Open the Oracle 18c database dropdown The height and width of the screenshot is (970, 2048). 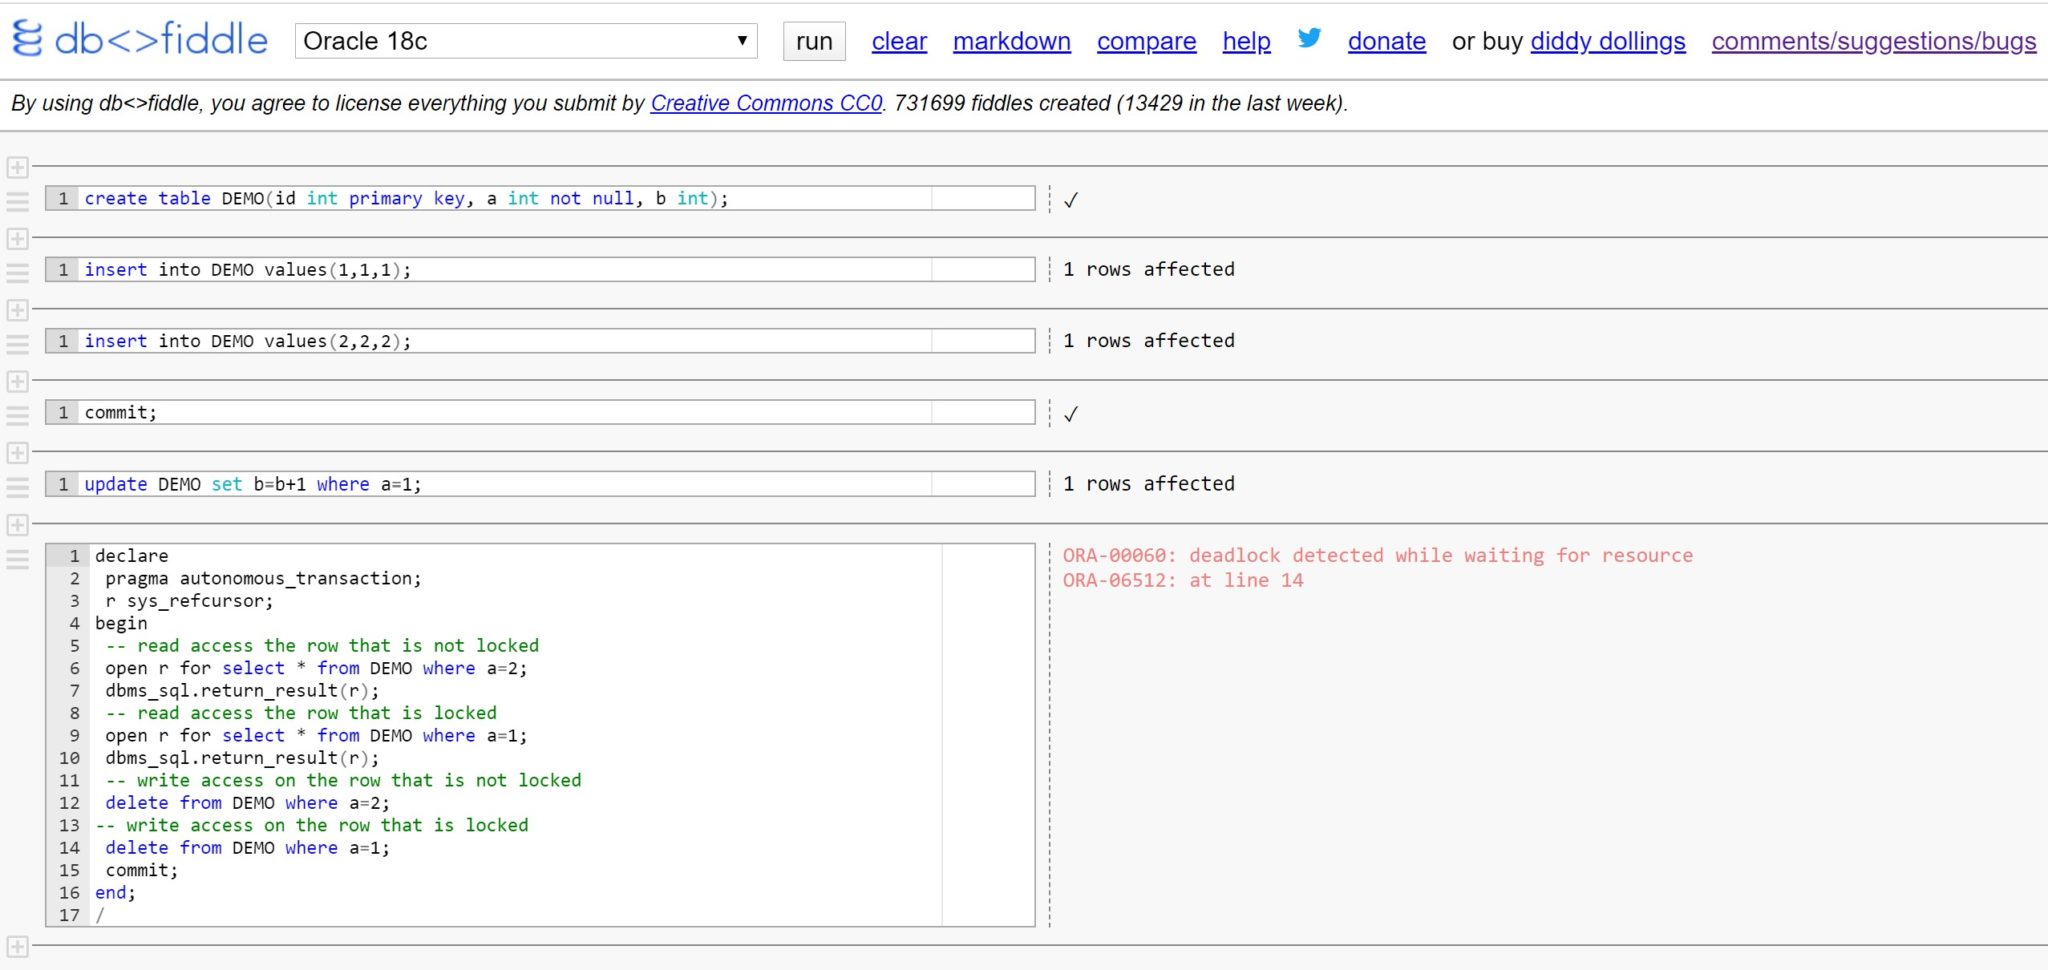coord(526,41)
